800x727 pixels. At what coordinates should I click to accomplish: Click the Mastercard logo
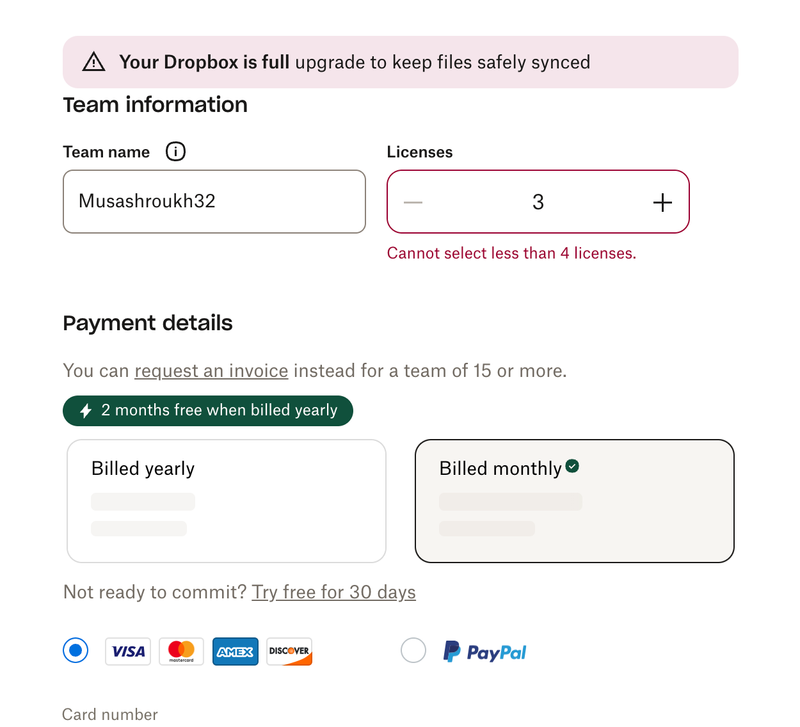(181, 652)
